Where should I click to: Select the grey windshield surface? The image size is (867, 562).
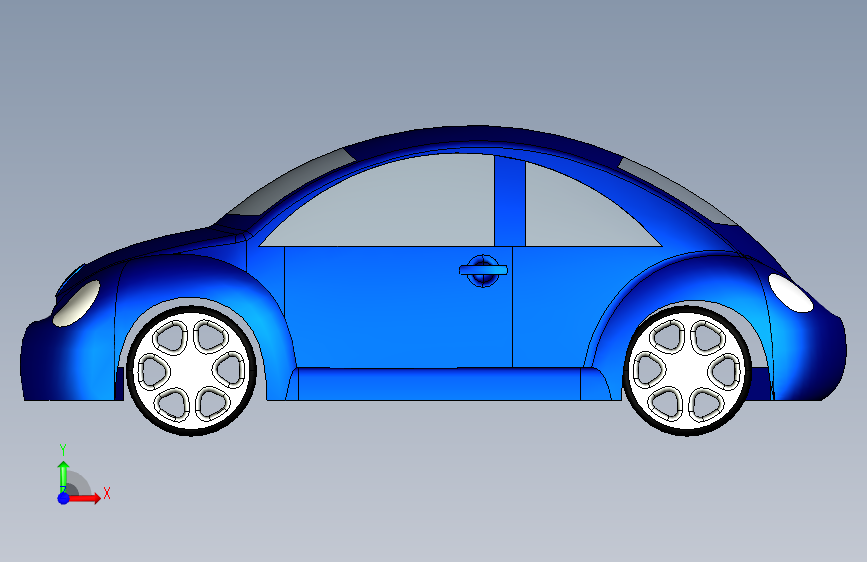coord(293,183)
